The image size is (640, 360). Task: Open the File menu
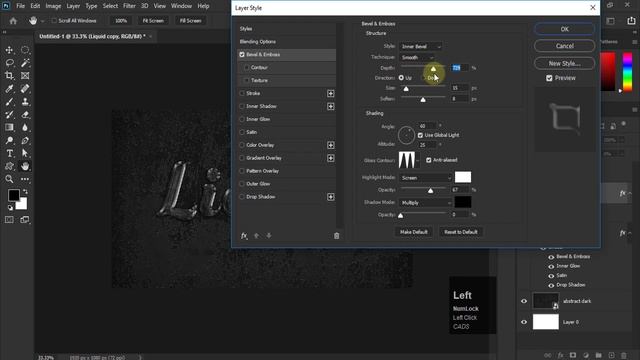(x=20, y=6)
